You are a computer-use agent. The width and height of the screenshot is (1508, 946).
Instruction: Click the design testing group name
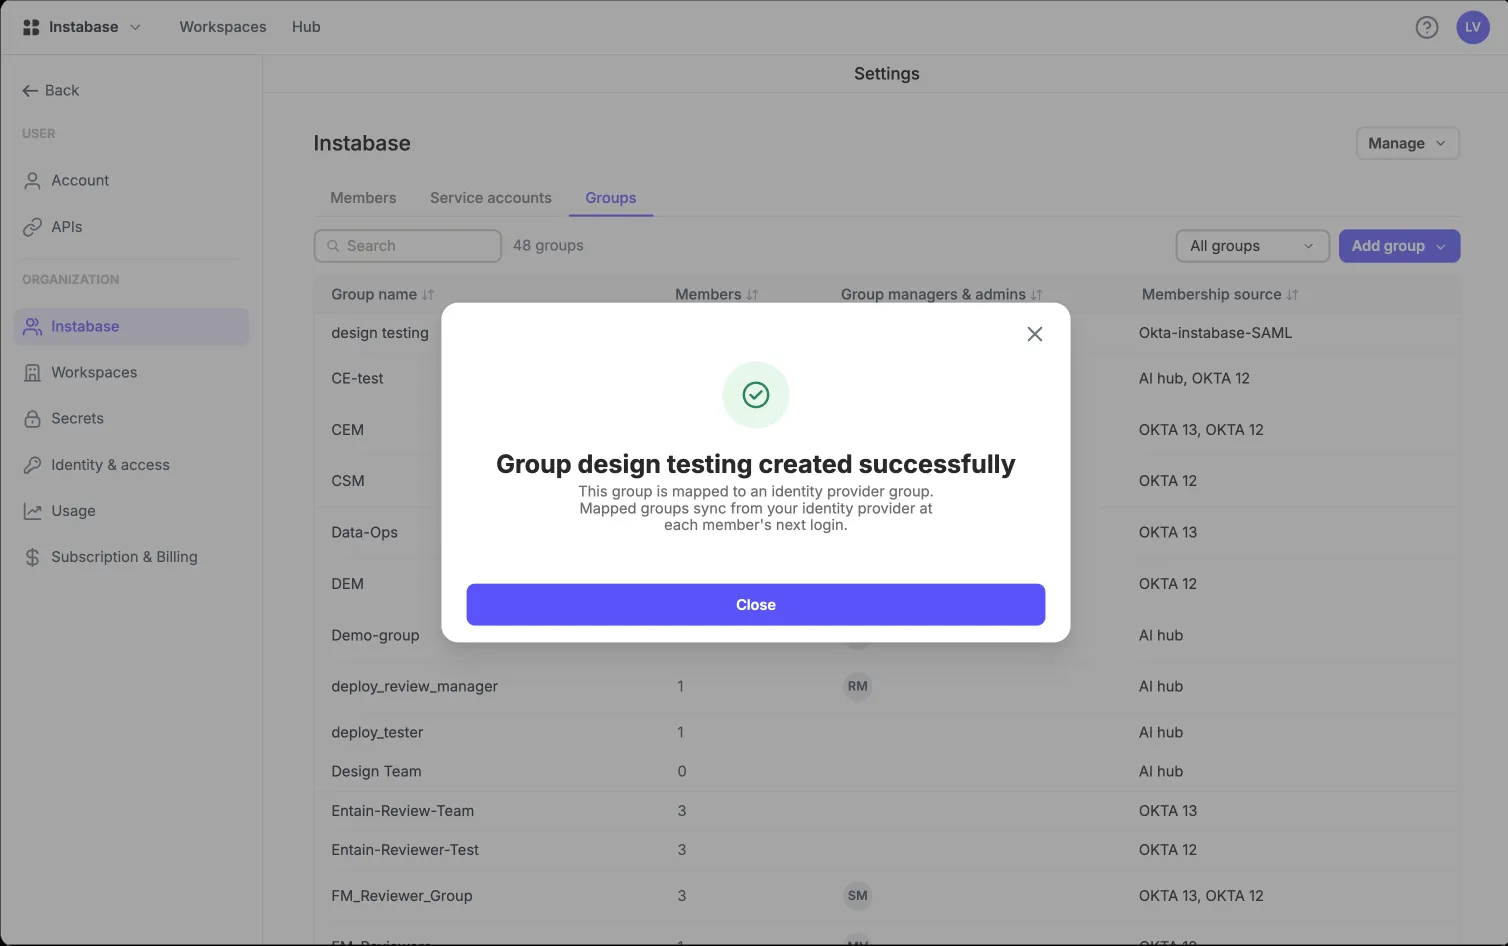(380, 333)
